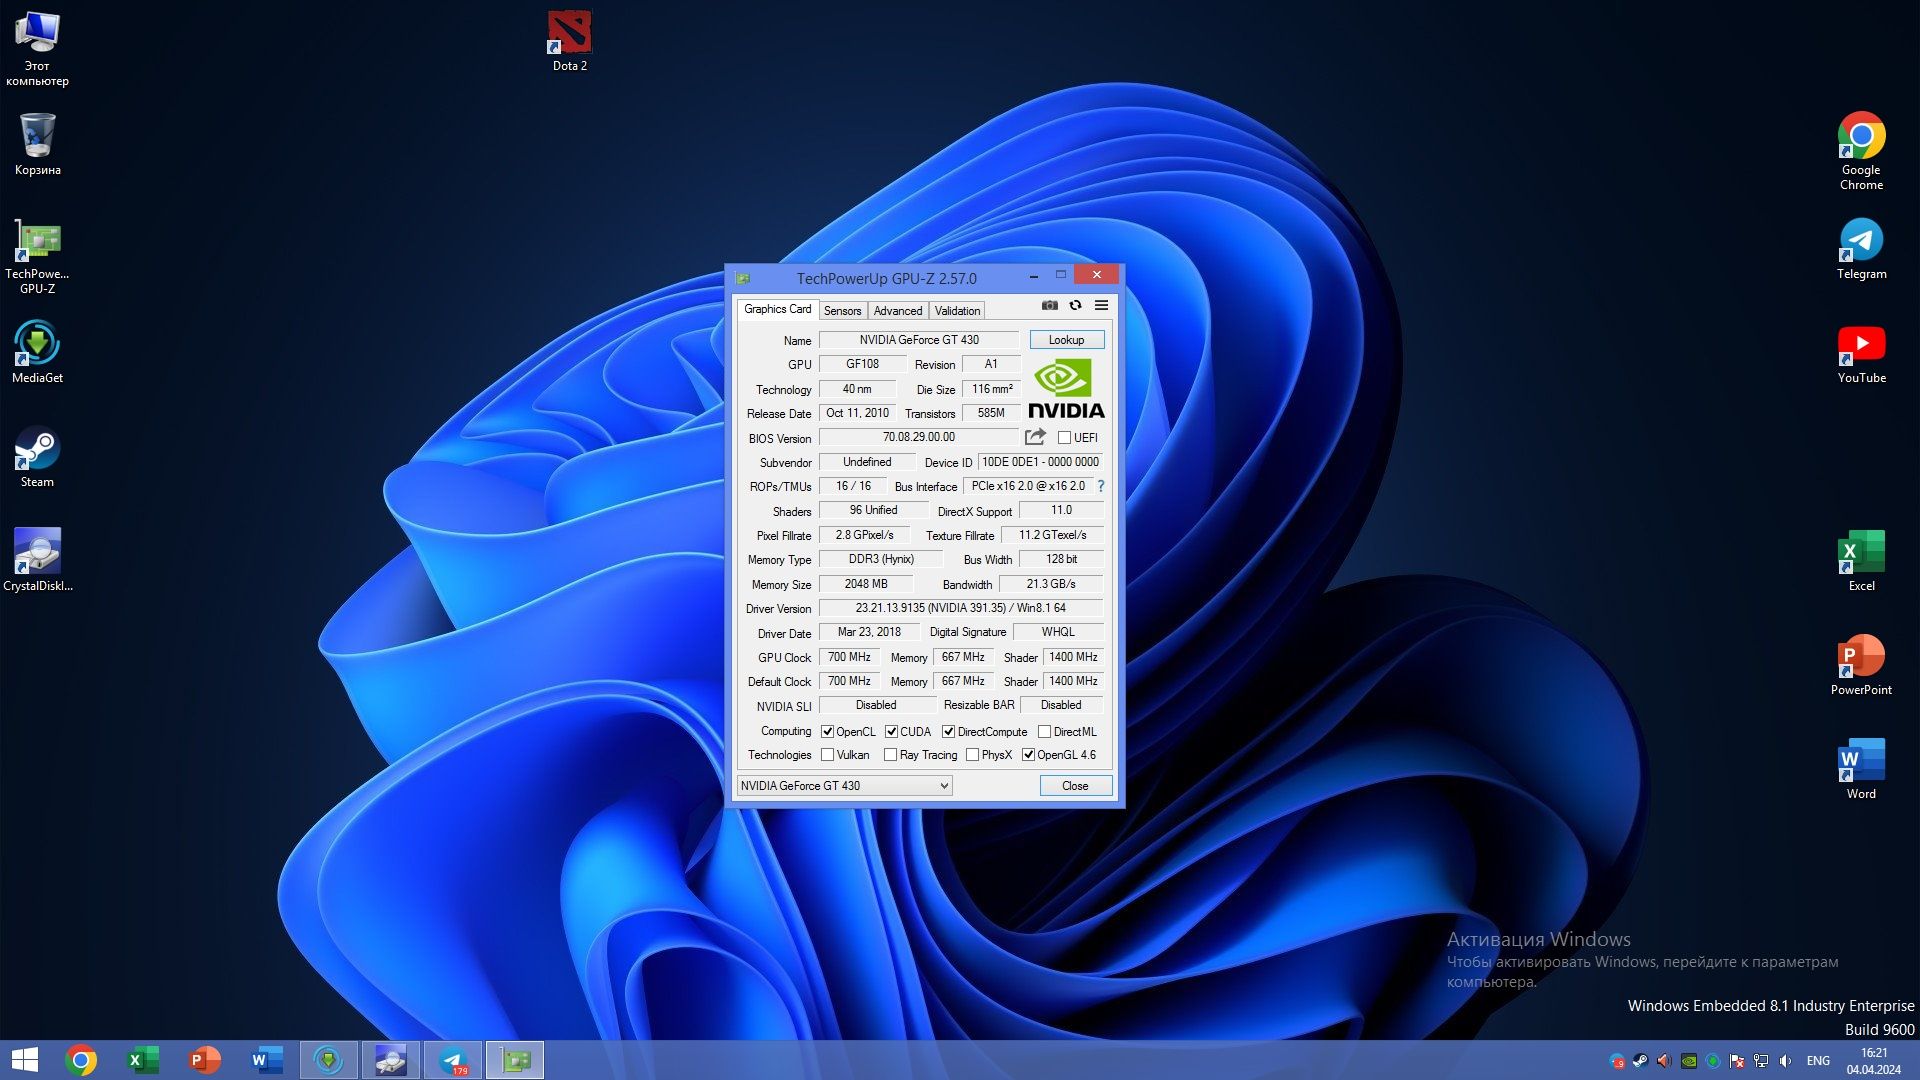Click the network tray icon
The image size is (1920, 1080).
point(1761,1061)
